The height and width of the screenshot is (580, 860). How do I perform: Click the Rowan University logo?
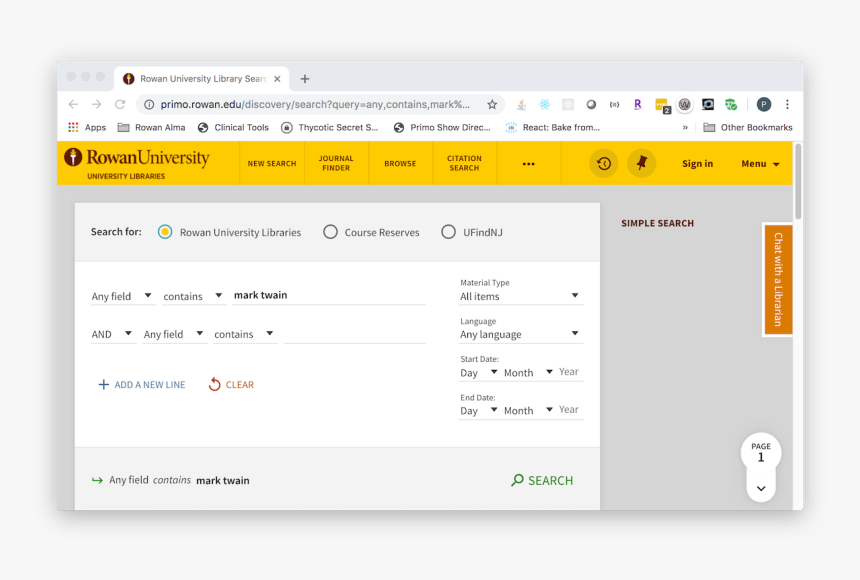tap(137, 162)
